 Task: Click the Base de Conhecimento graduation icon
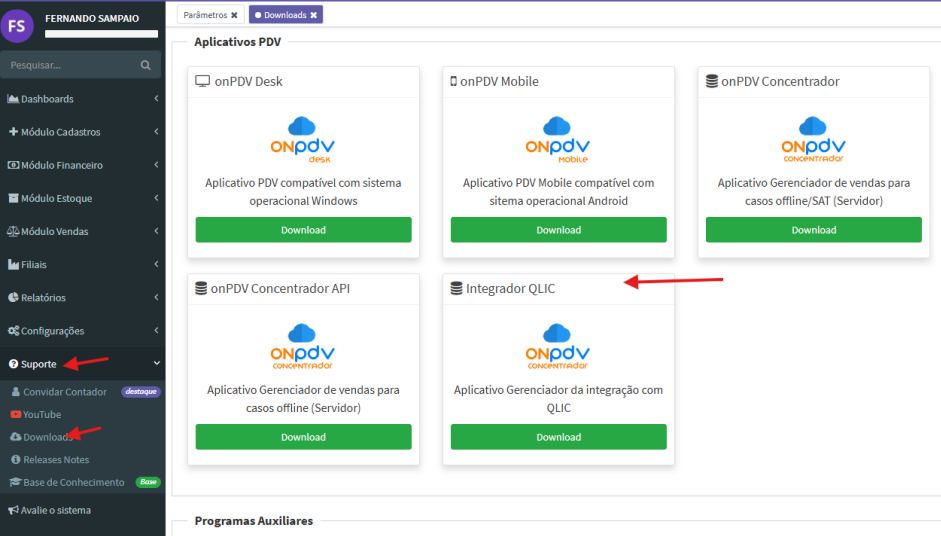(16, 482)
